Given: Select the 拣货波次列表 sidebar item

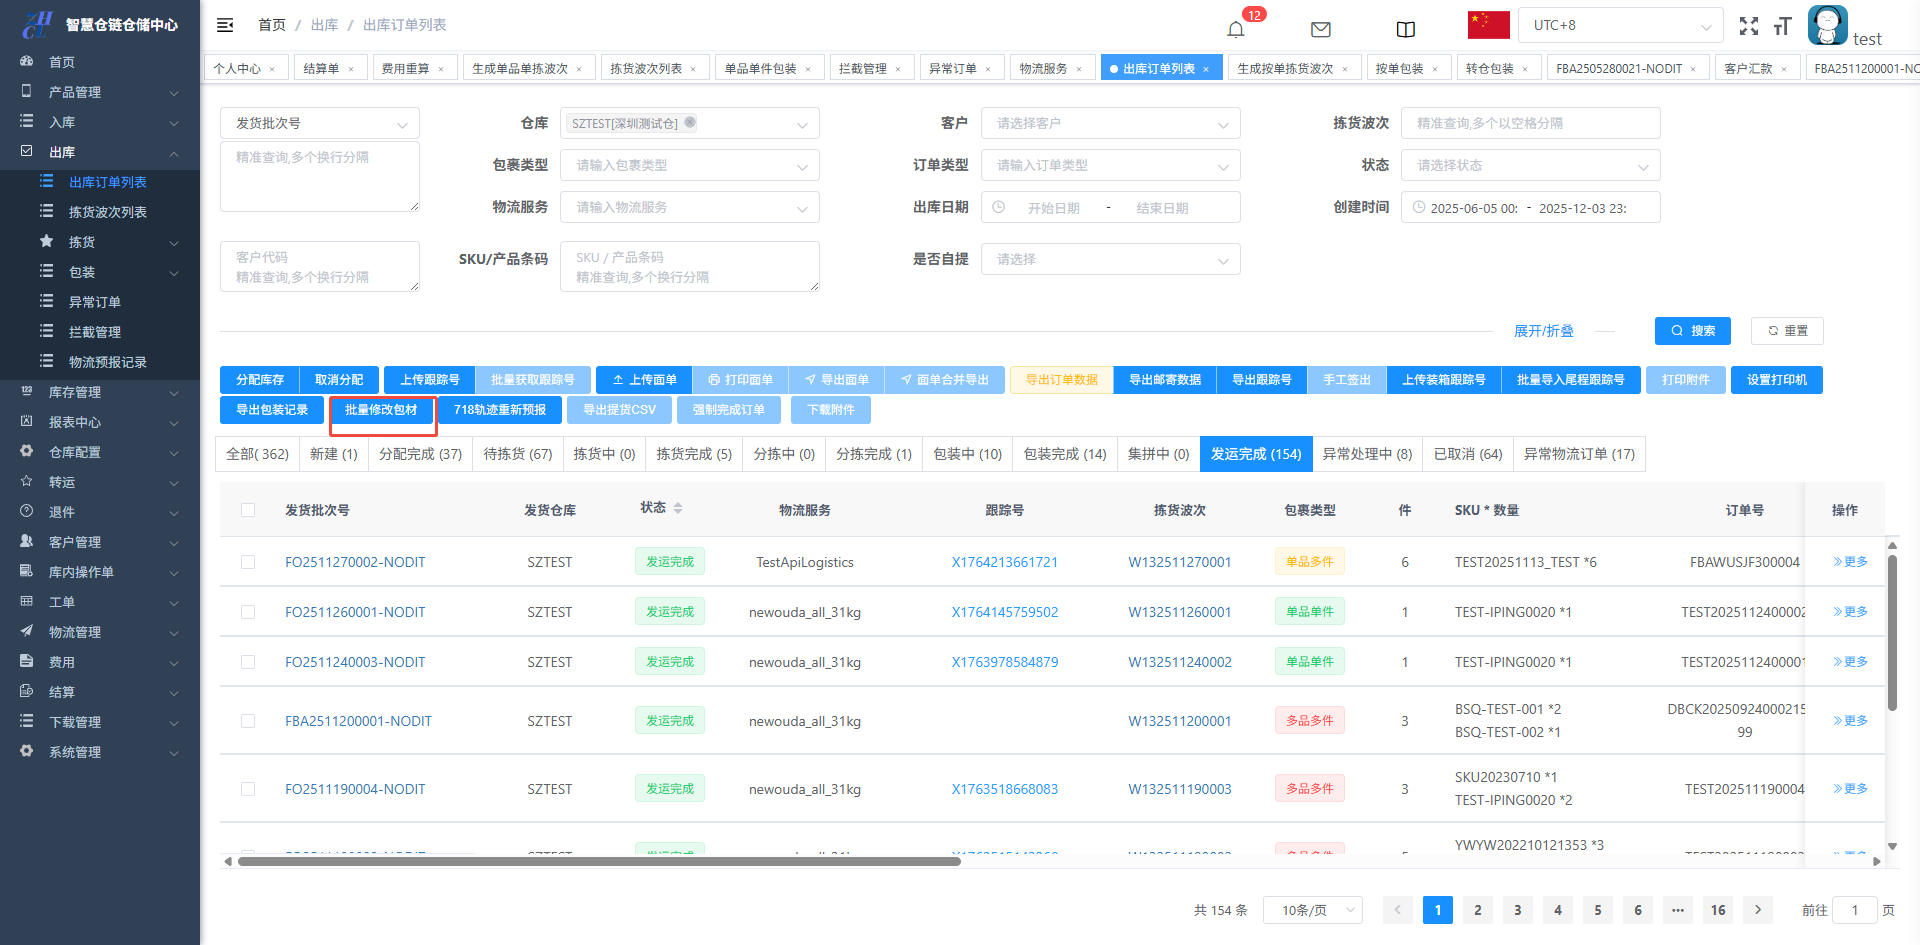Looking at the screenshot, I should click(x=107, y=212).
